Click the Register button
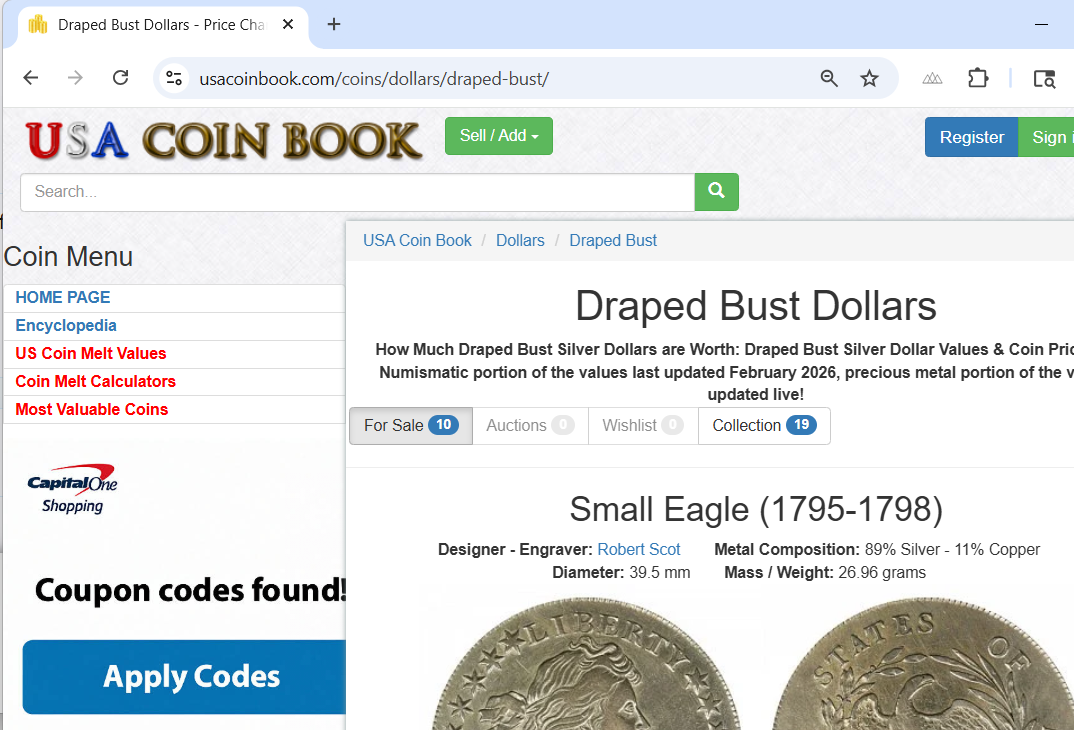 971,137
